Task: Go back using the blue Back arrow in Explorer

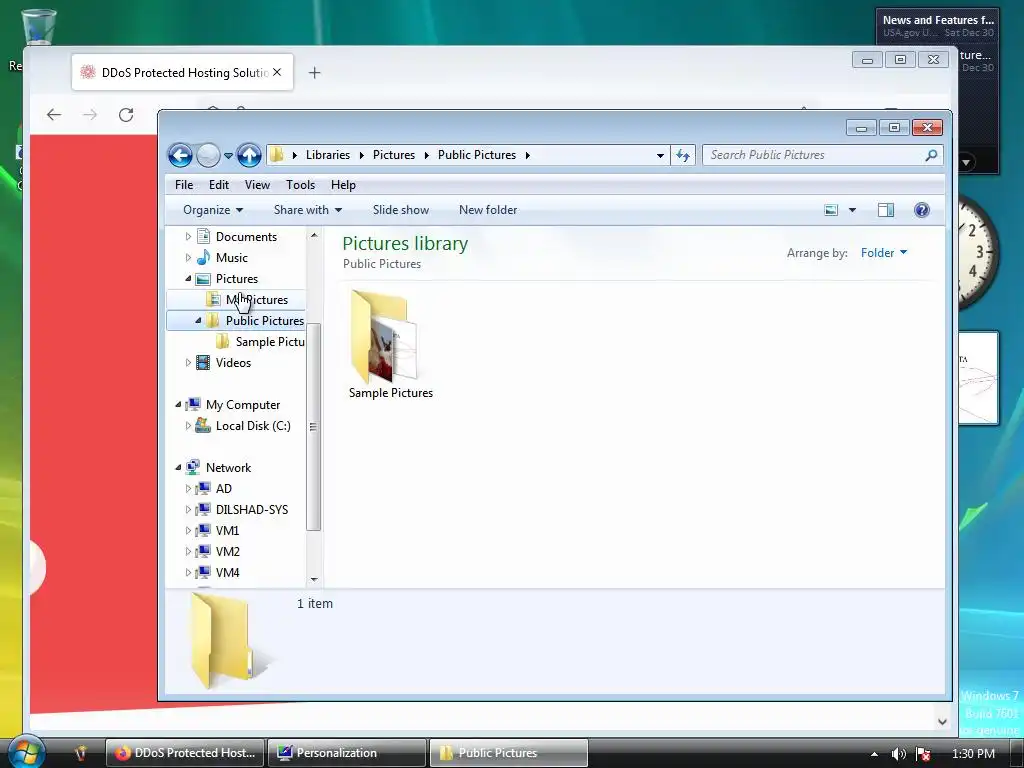Action: [x=180, y=155]
